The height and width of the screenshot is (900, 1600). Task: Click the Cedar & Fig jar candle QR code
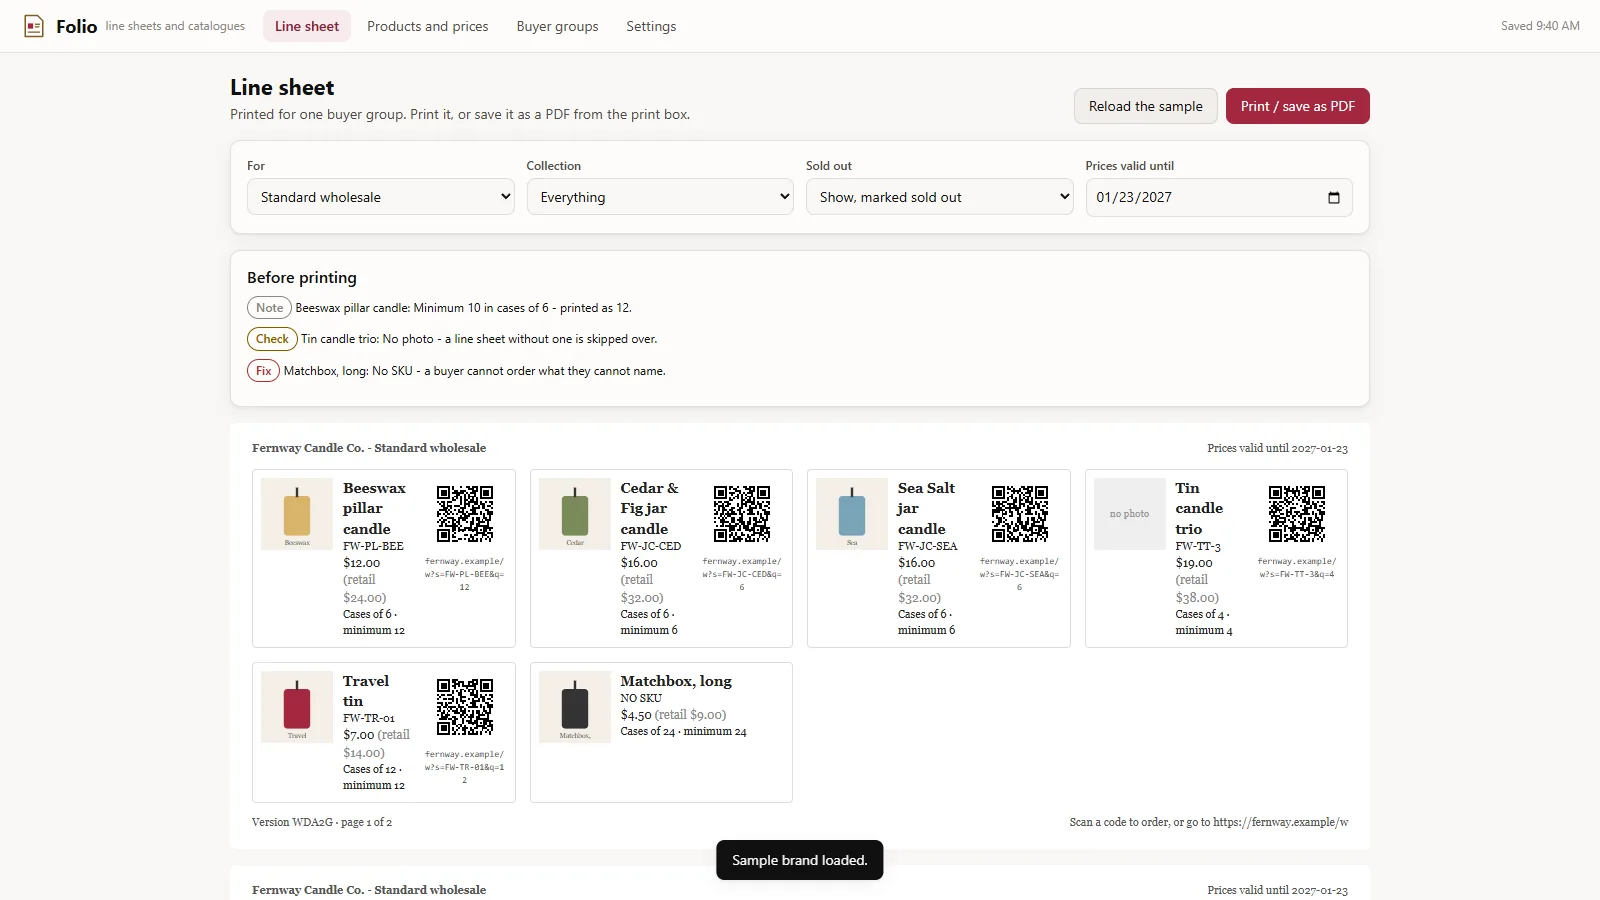[x=742, y=514]
